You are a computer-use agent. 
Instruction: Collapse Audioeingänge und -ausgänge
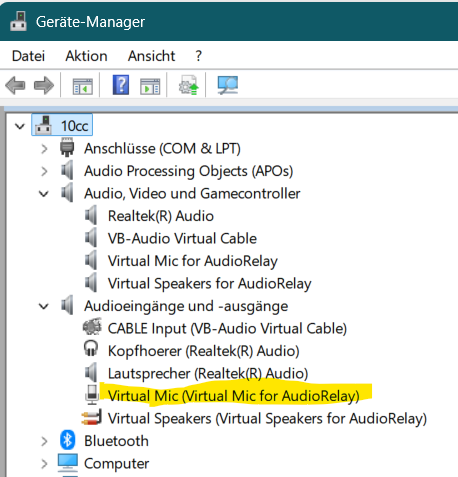[x=44, y=306]
